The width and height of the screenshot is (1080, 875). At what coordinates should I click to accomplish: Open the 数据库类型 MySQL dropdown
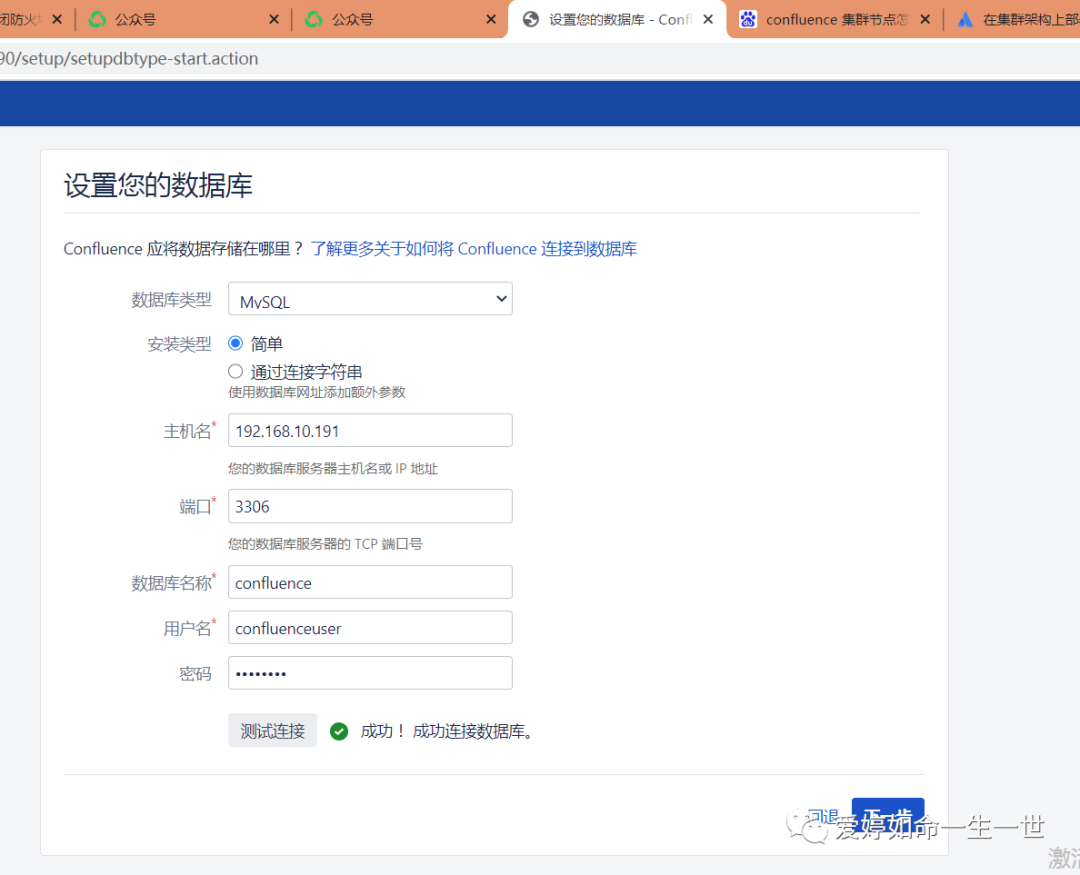pyautogui.click(x=370, y=298)
